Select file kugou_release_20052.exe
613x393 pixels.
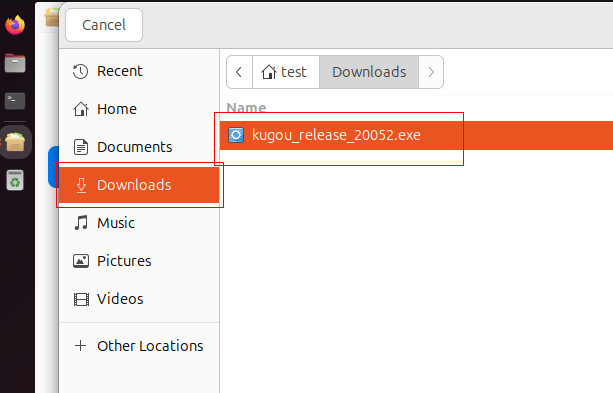[416, 135]
